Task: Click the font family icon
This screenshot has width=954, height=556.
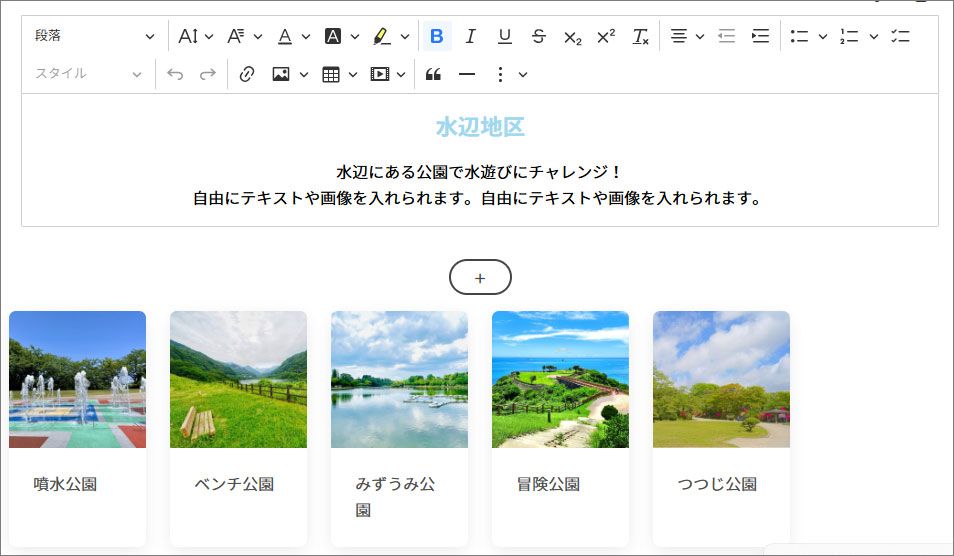Action: (236, 36)
